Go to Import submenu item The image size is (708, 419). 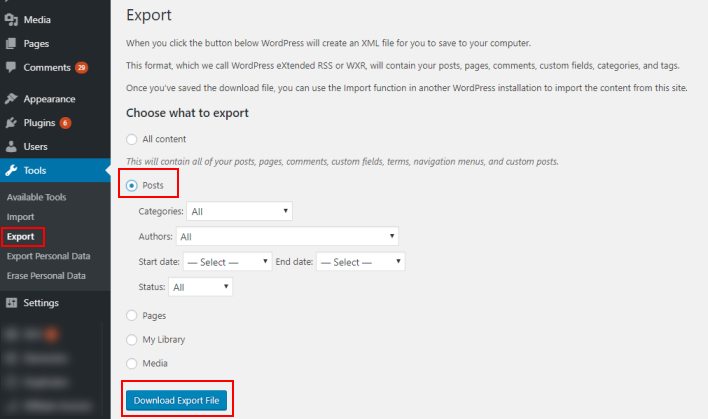20,217
